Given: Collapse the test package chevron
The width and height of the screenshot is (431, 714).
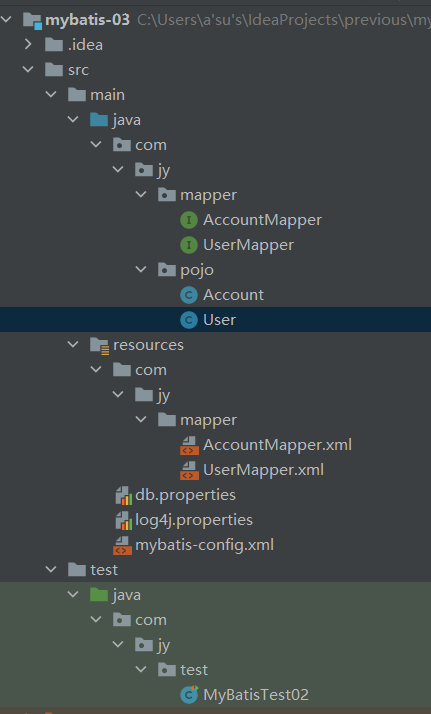Looking at the screenshot, I should point(141,669).
